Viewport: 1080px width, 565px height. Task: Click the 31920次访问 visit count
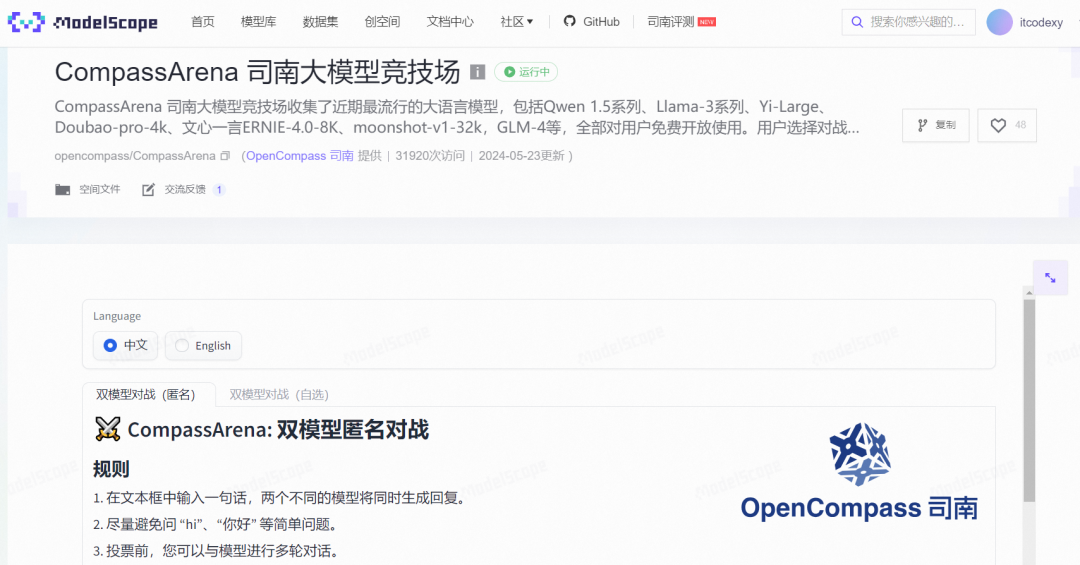point(430,156)
